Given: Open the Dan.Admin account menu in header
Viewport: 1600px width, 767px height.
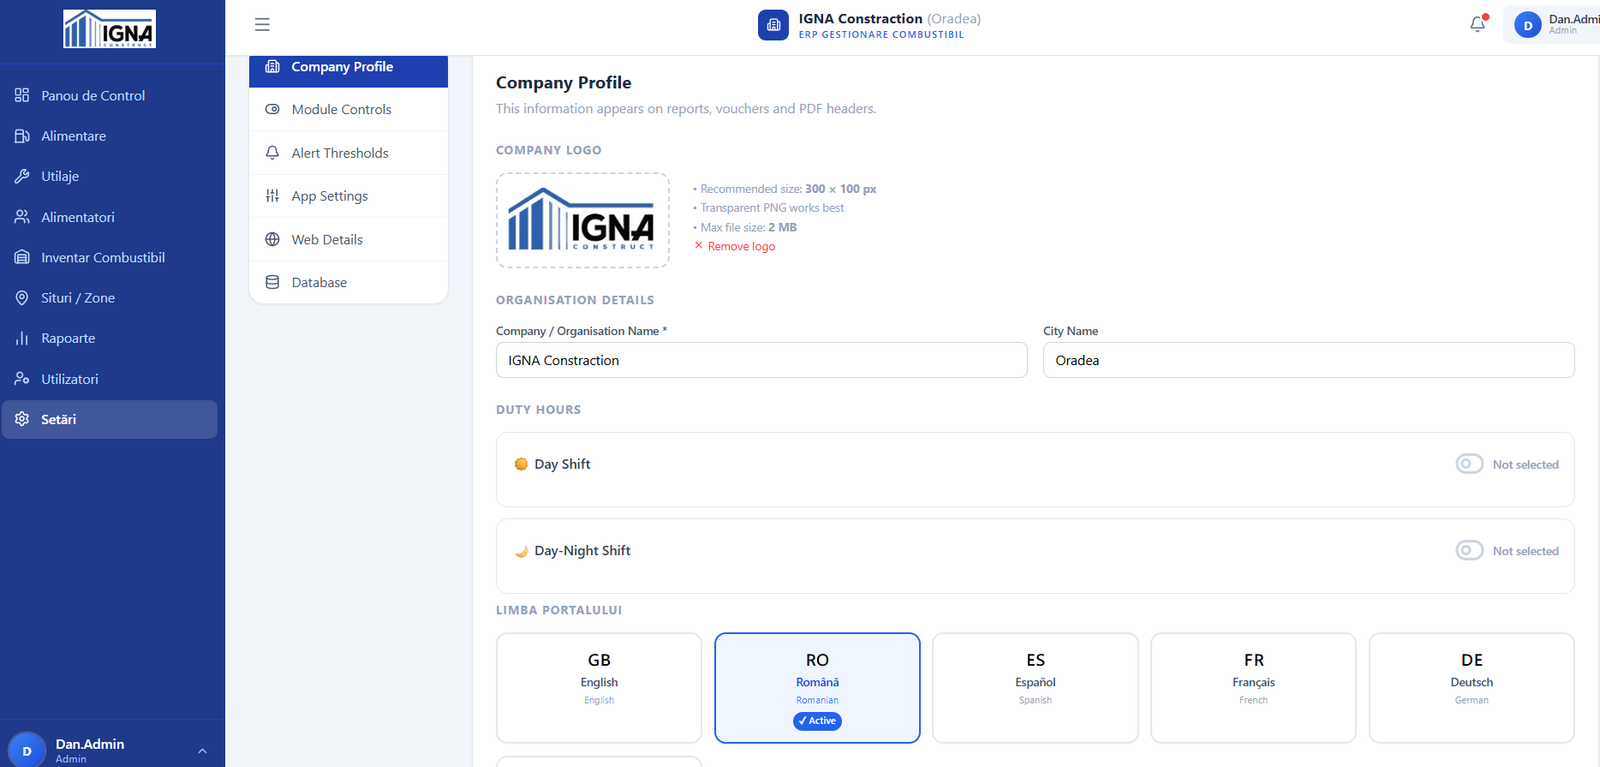Looking at the screenshot, I should click(1553, 25).
